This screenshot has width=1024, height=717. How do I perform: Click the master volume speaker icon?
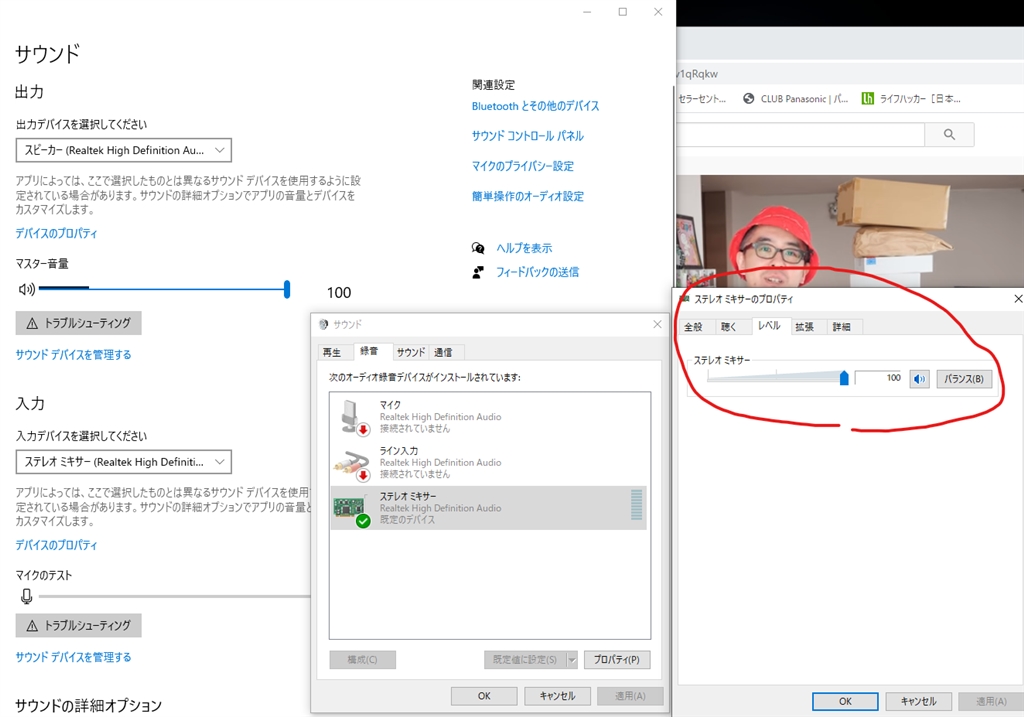(26, 289)
